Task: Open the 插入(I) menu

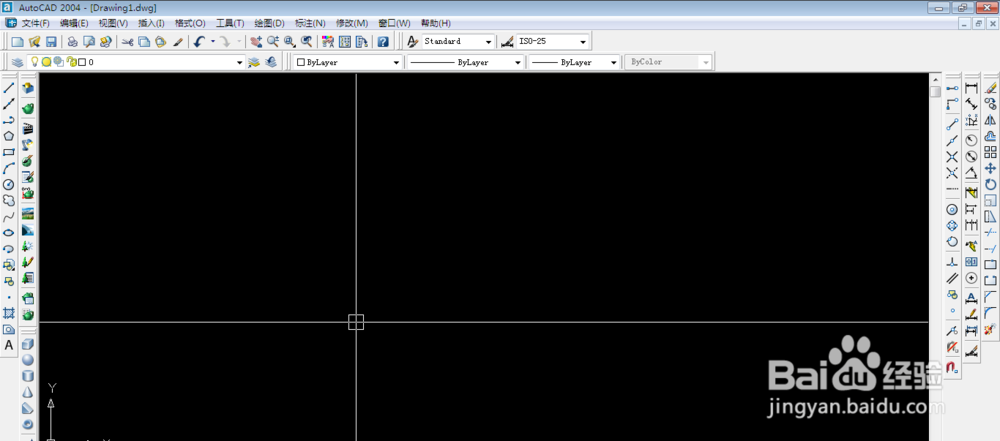Action: [152, 23]
